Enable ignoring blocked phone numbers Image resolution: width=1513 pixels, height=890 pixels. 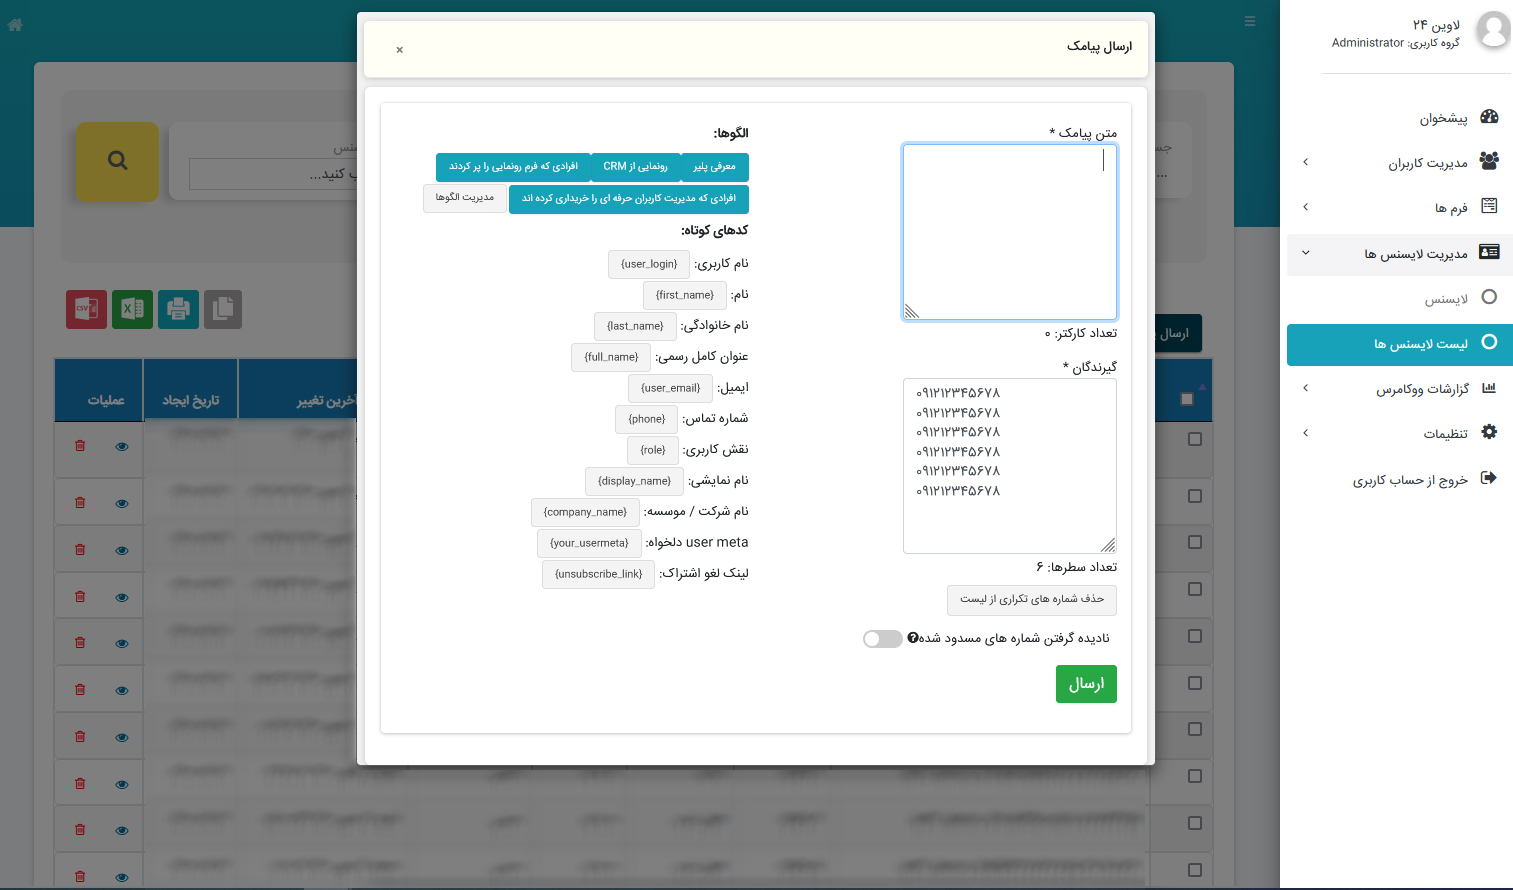(882, 638)
